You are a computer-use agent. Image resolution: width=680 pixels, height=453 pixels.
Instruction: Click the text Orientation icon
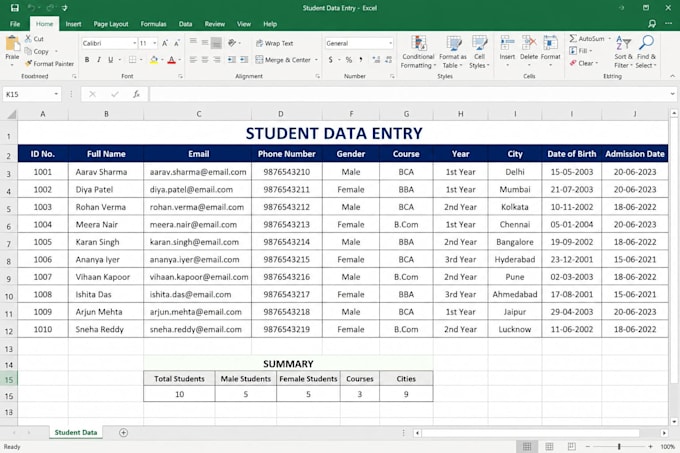[x=232, y=42]
